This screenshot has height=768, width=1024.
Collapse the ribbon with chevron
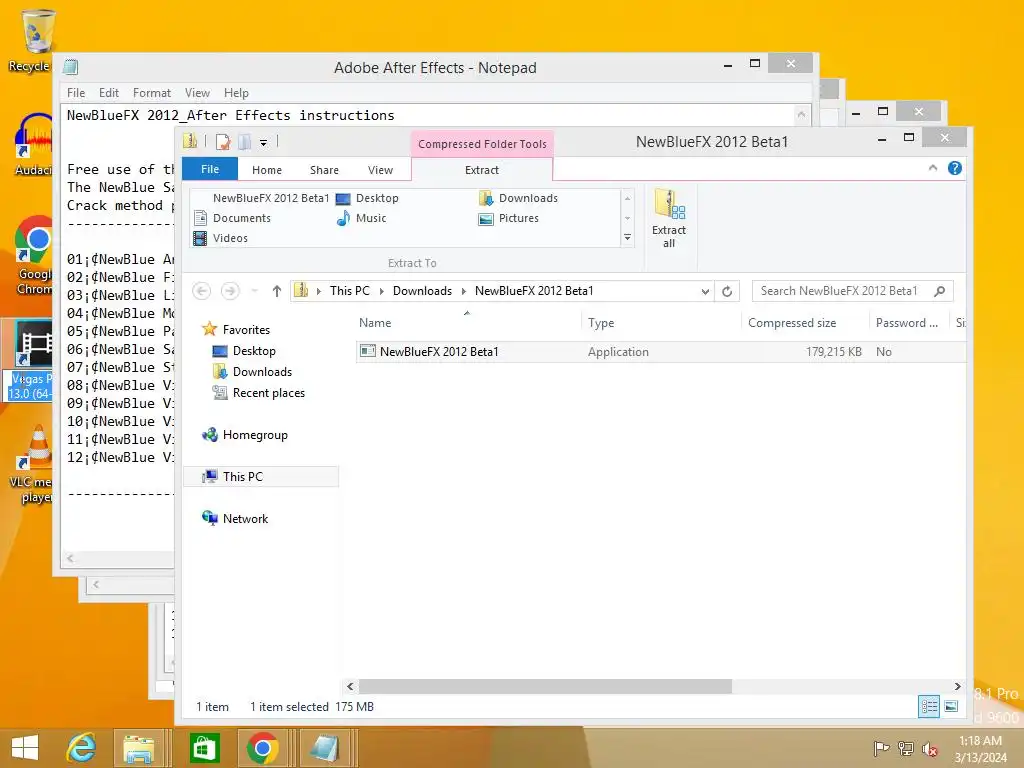(x=933, y=168)
